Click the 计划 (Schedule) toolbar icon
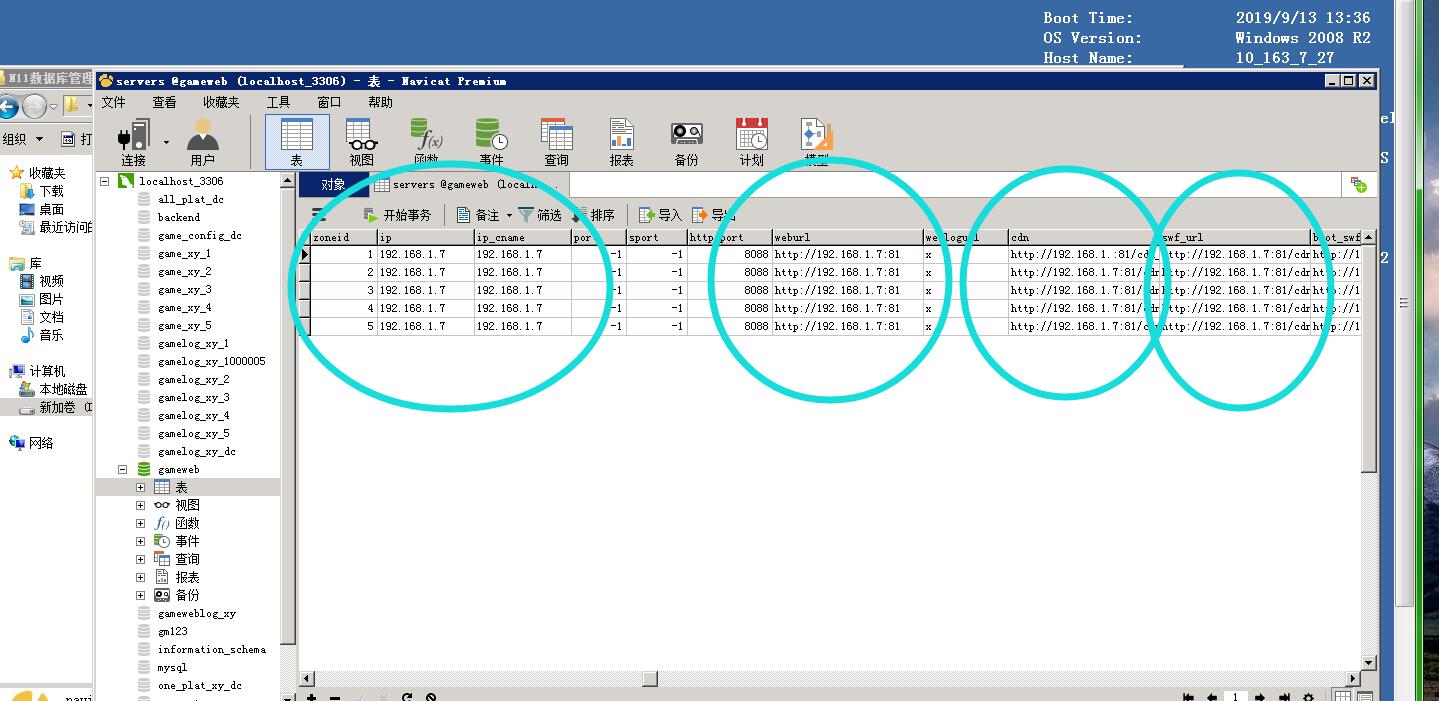The image size is (1439, 701). [751, 141]
